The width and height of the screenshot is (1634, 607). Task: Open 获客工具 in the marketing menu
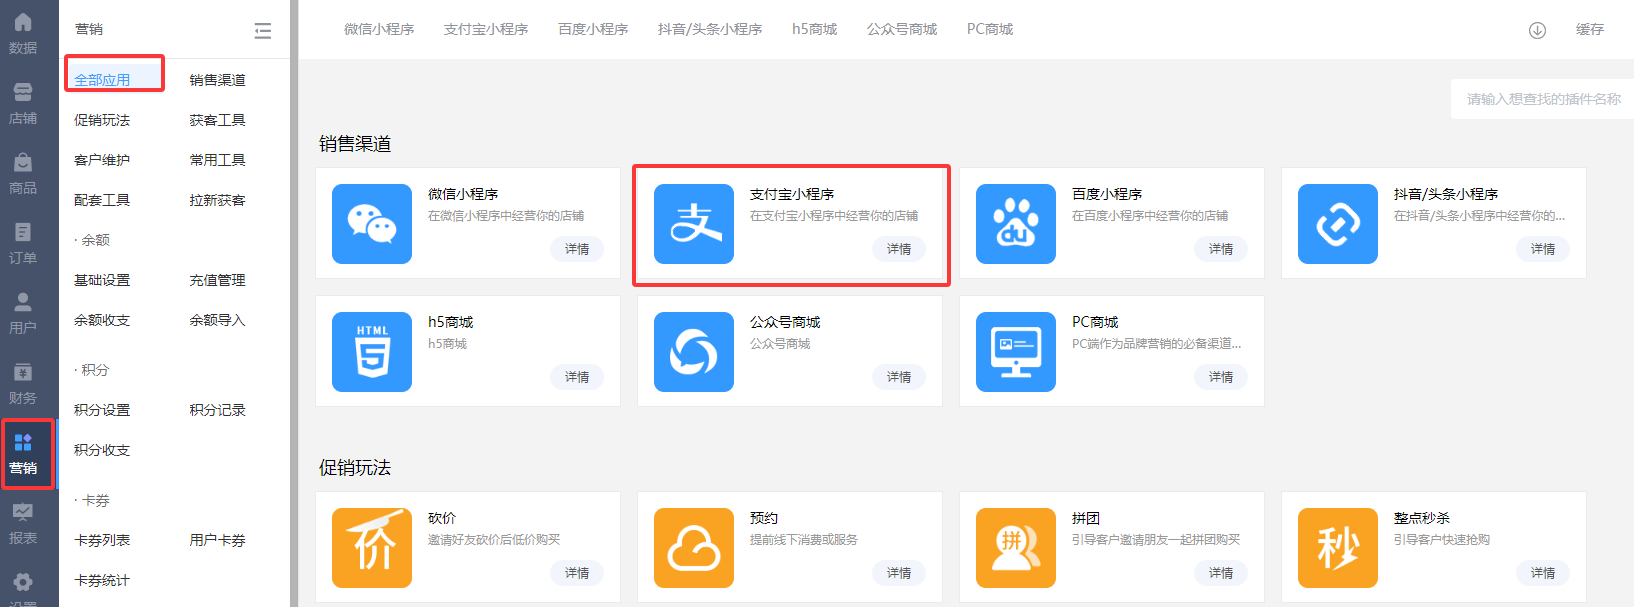pos(218,120)
